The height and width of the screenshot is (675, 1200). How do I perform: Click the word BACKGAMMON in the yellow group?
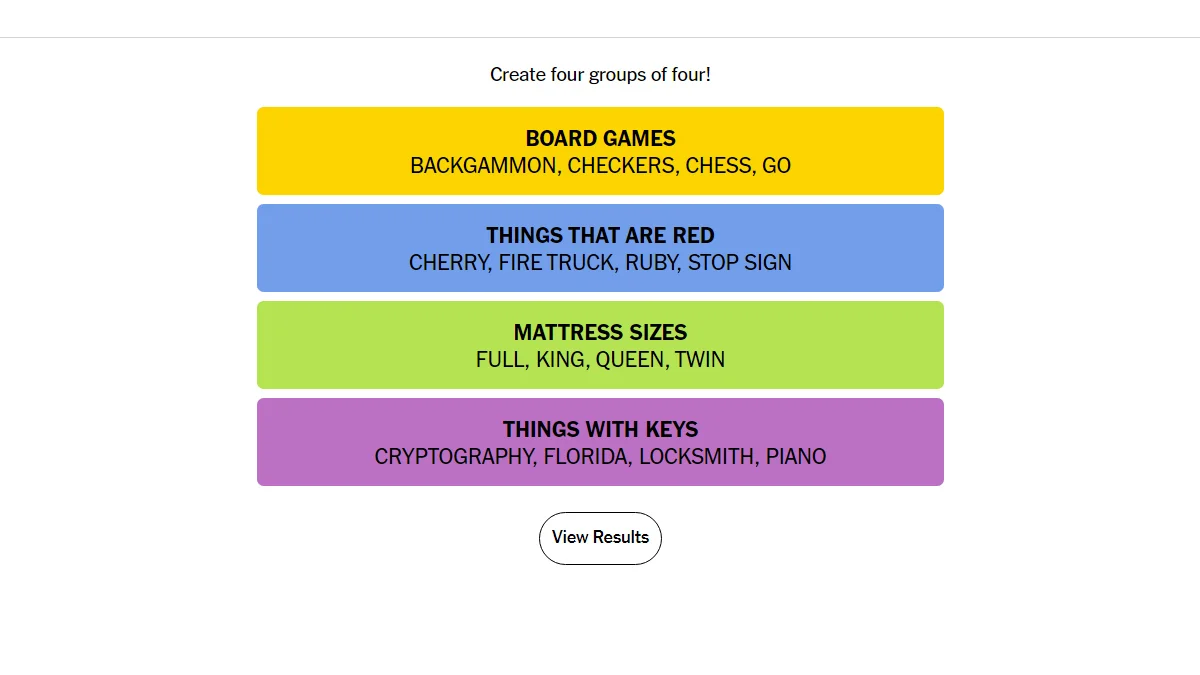coord(483,166)
